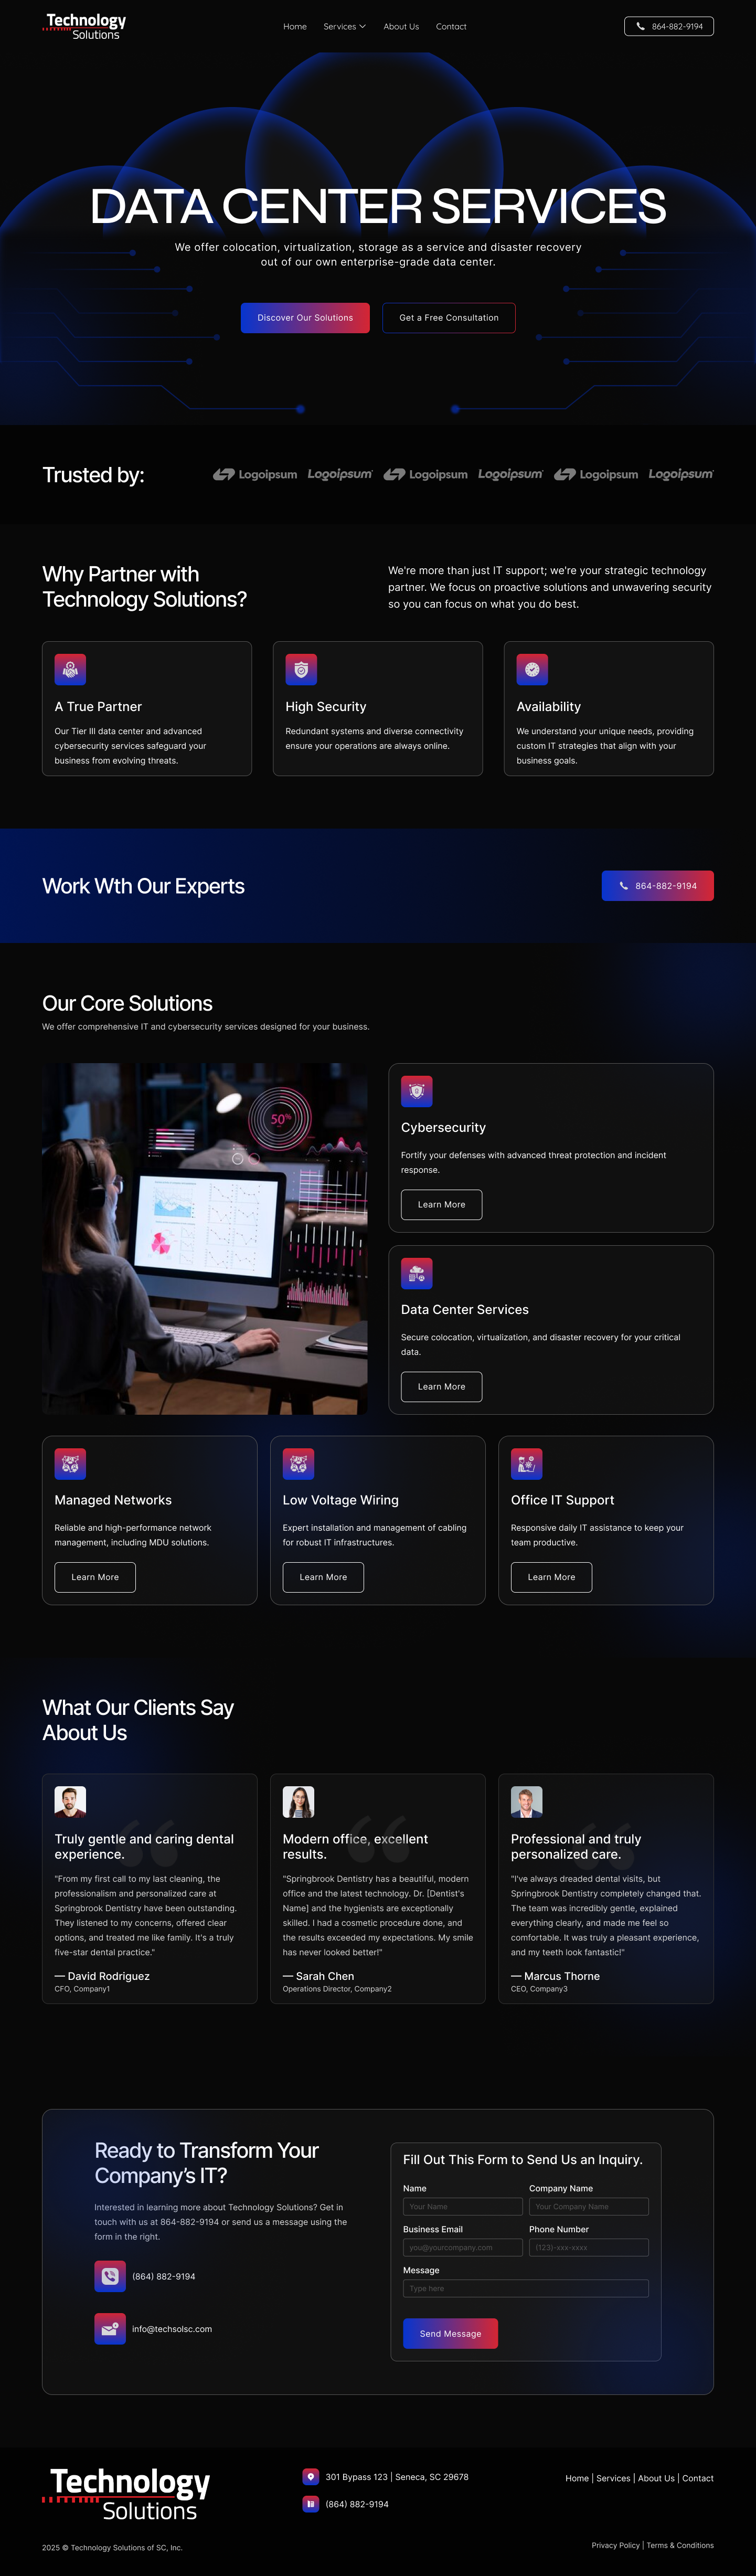Click Learn More under Managed Networks
The width and height of the screenshot is (756, 2576).
coord(95,1577)
